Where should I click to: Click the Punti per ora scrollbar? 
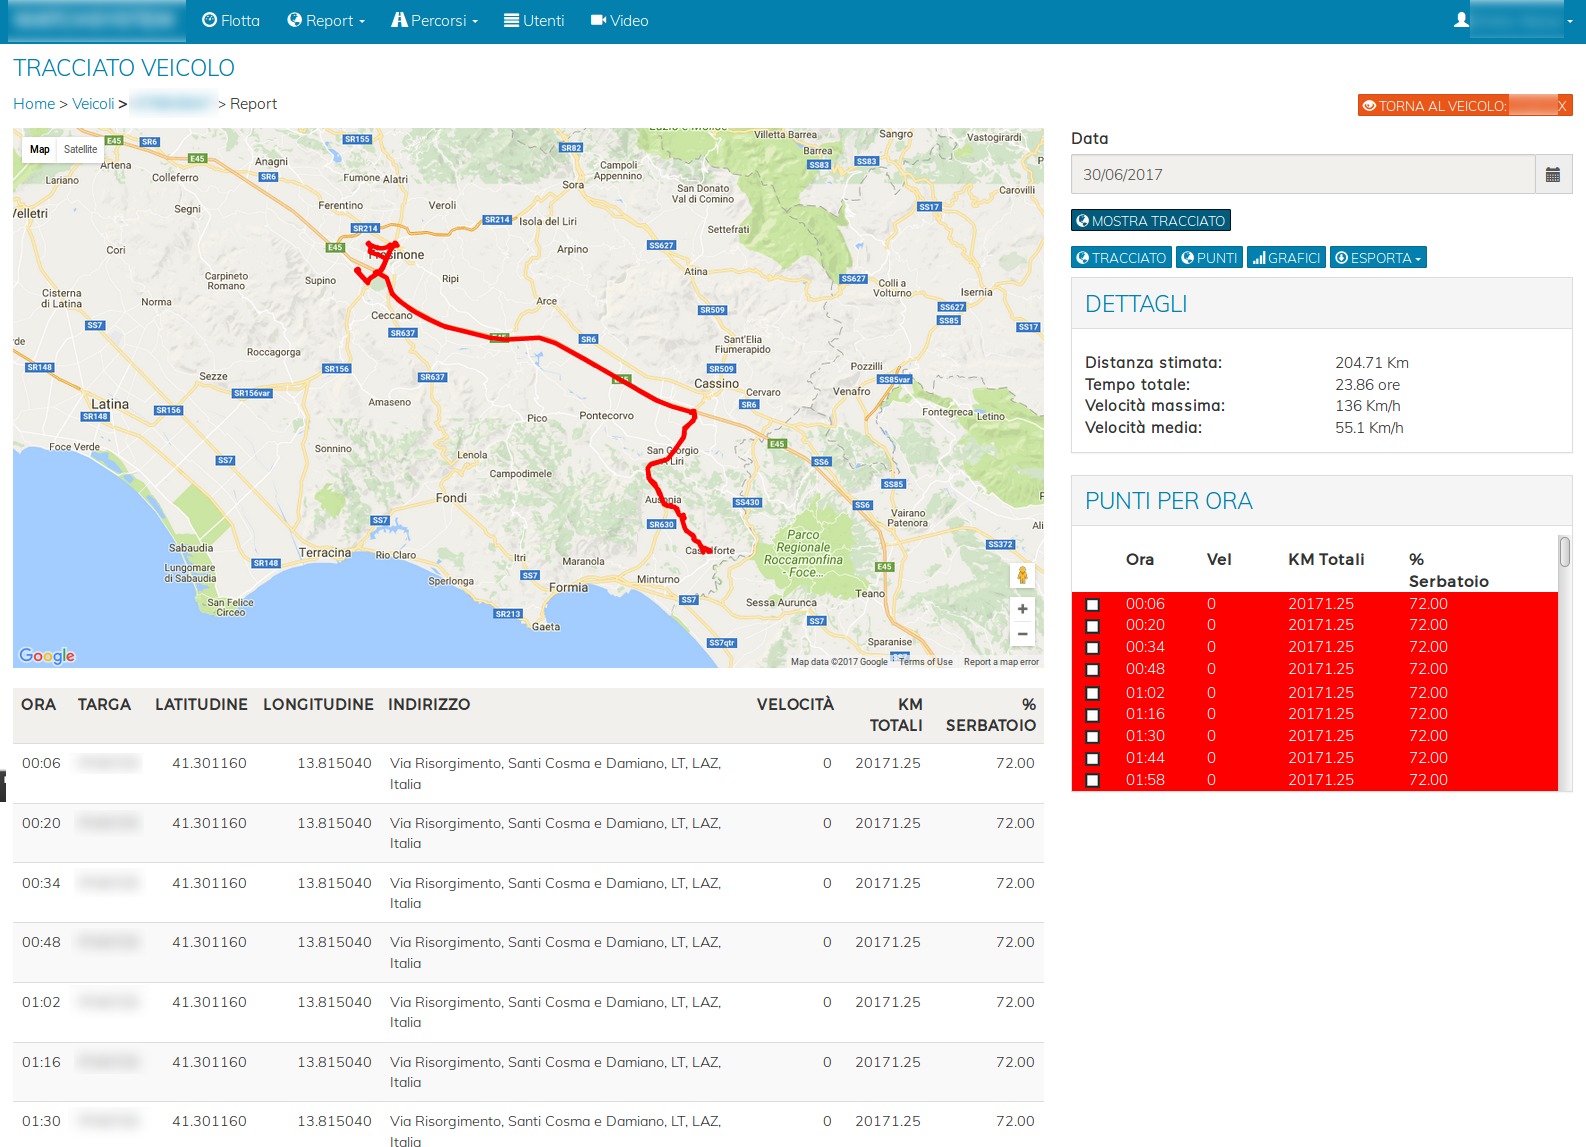coord(1564,552)
